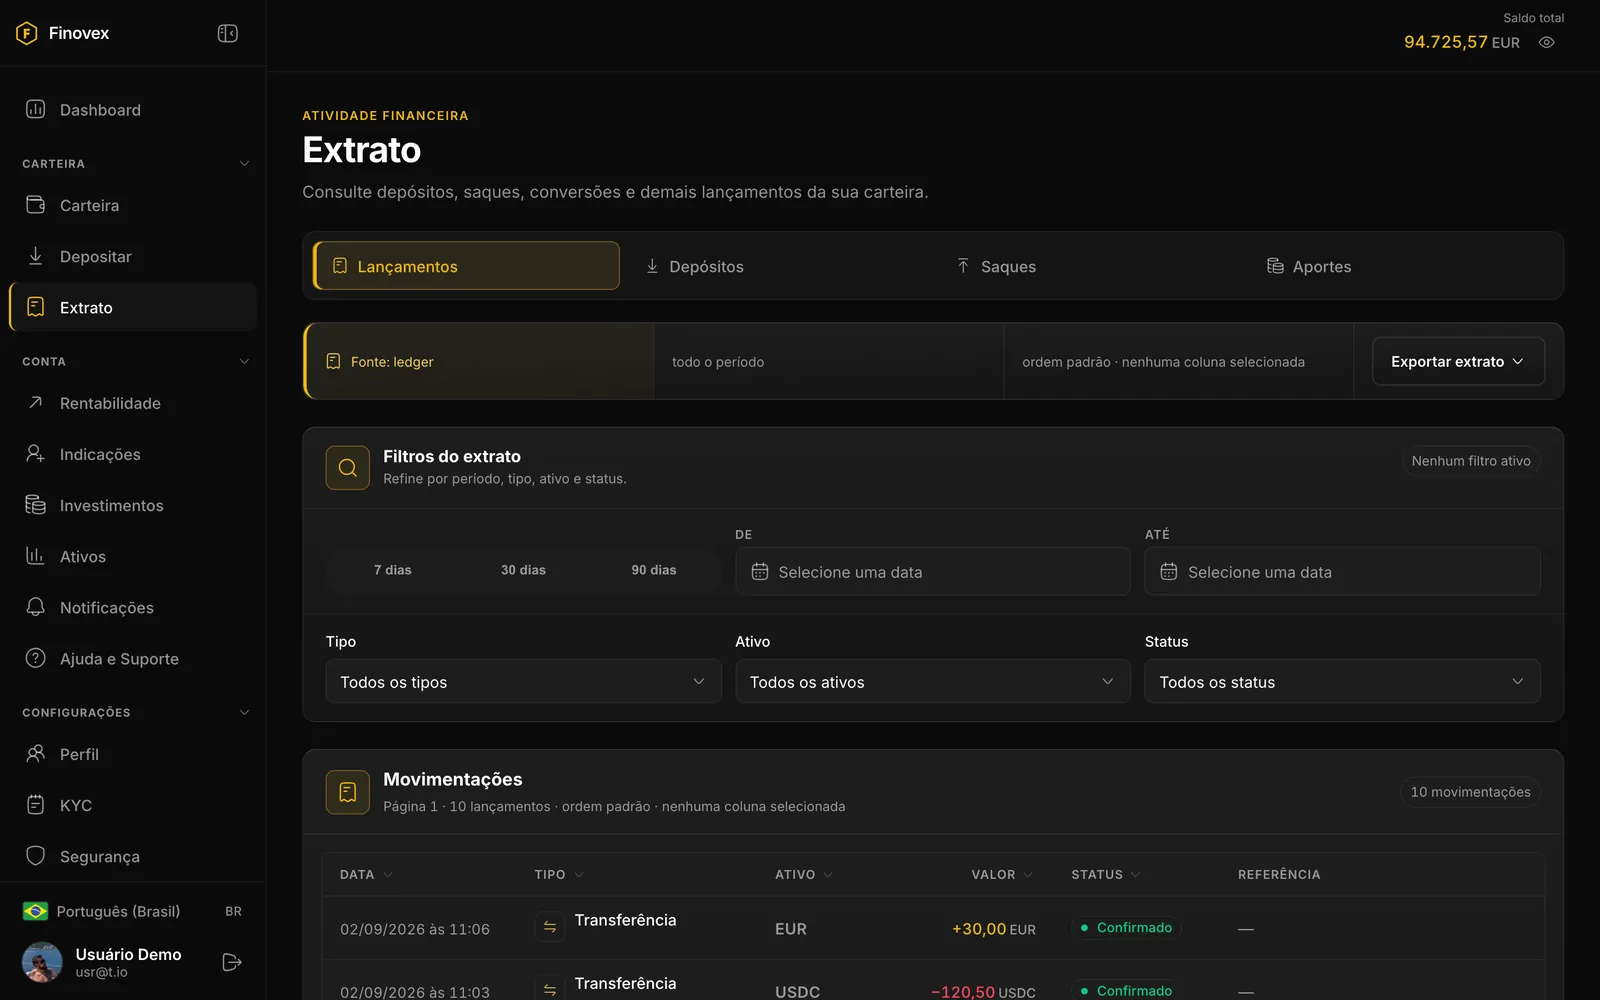Click the Depositar download icon
Viewport: 1600px width, 1000px height.
coord(36,256)
